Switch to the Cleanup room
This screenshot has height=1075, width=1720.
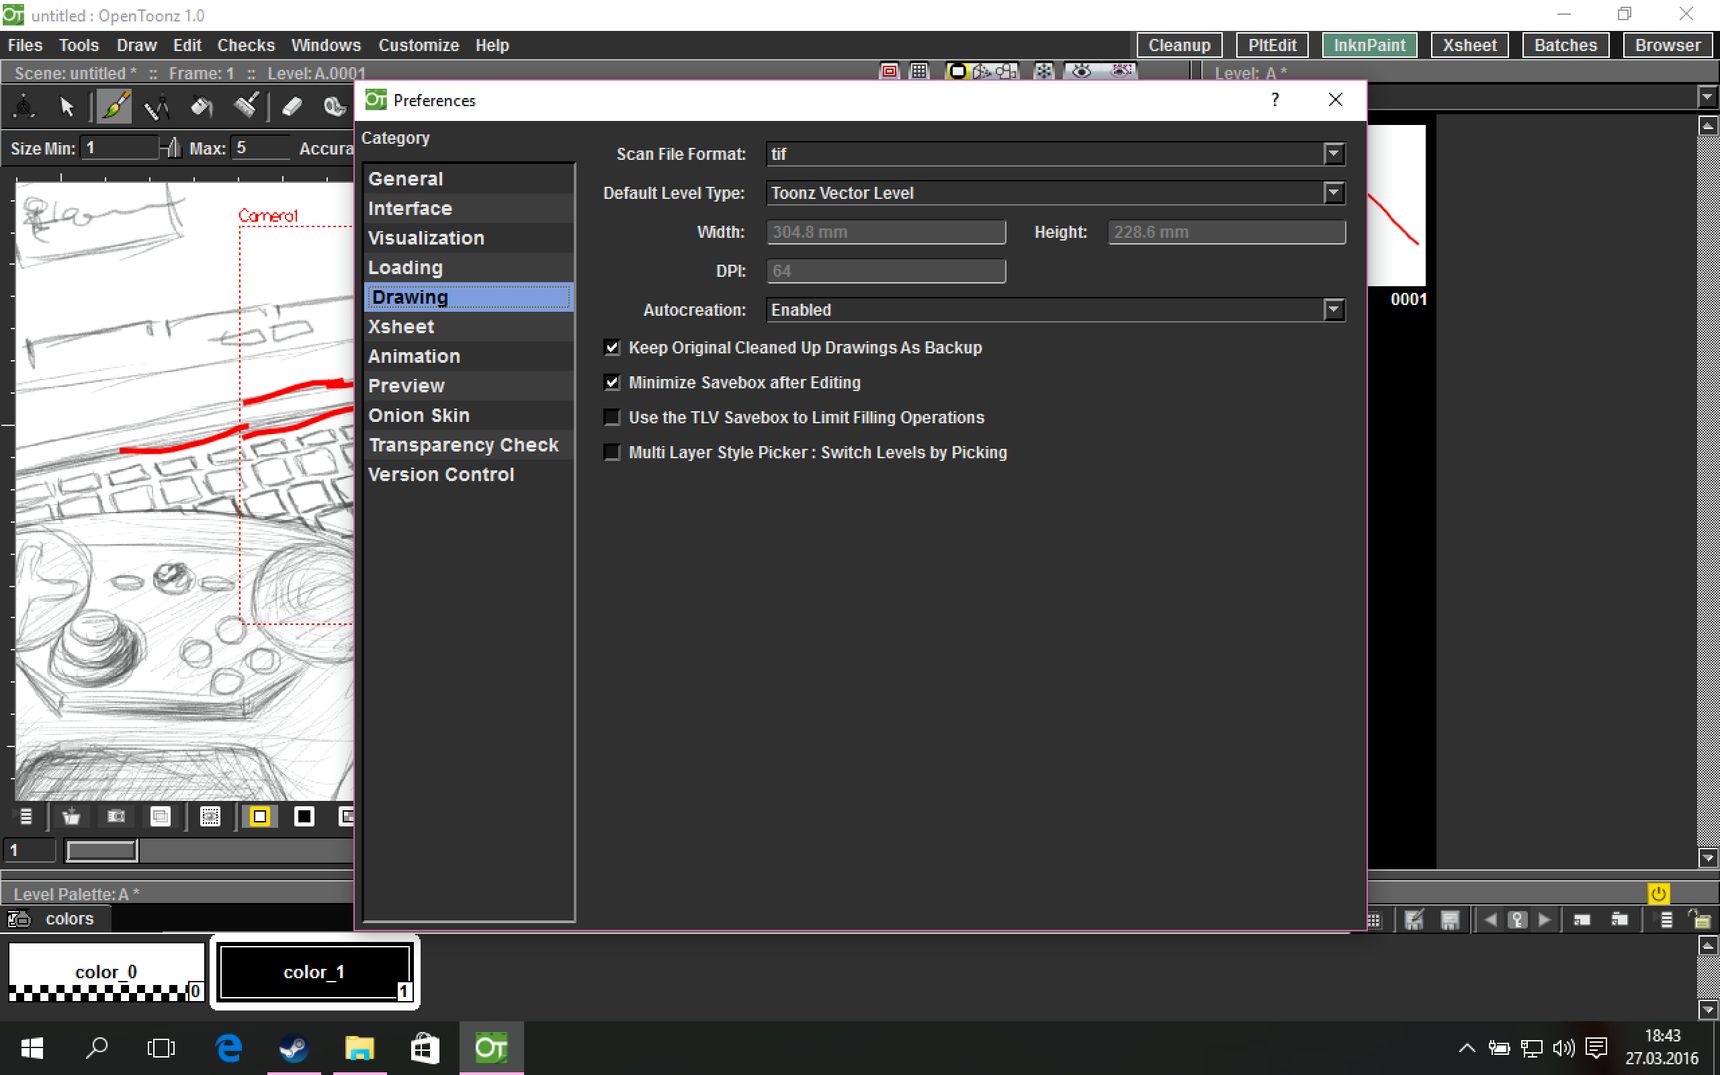(1179, 45)
